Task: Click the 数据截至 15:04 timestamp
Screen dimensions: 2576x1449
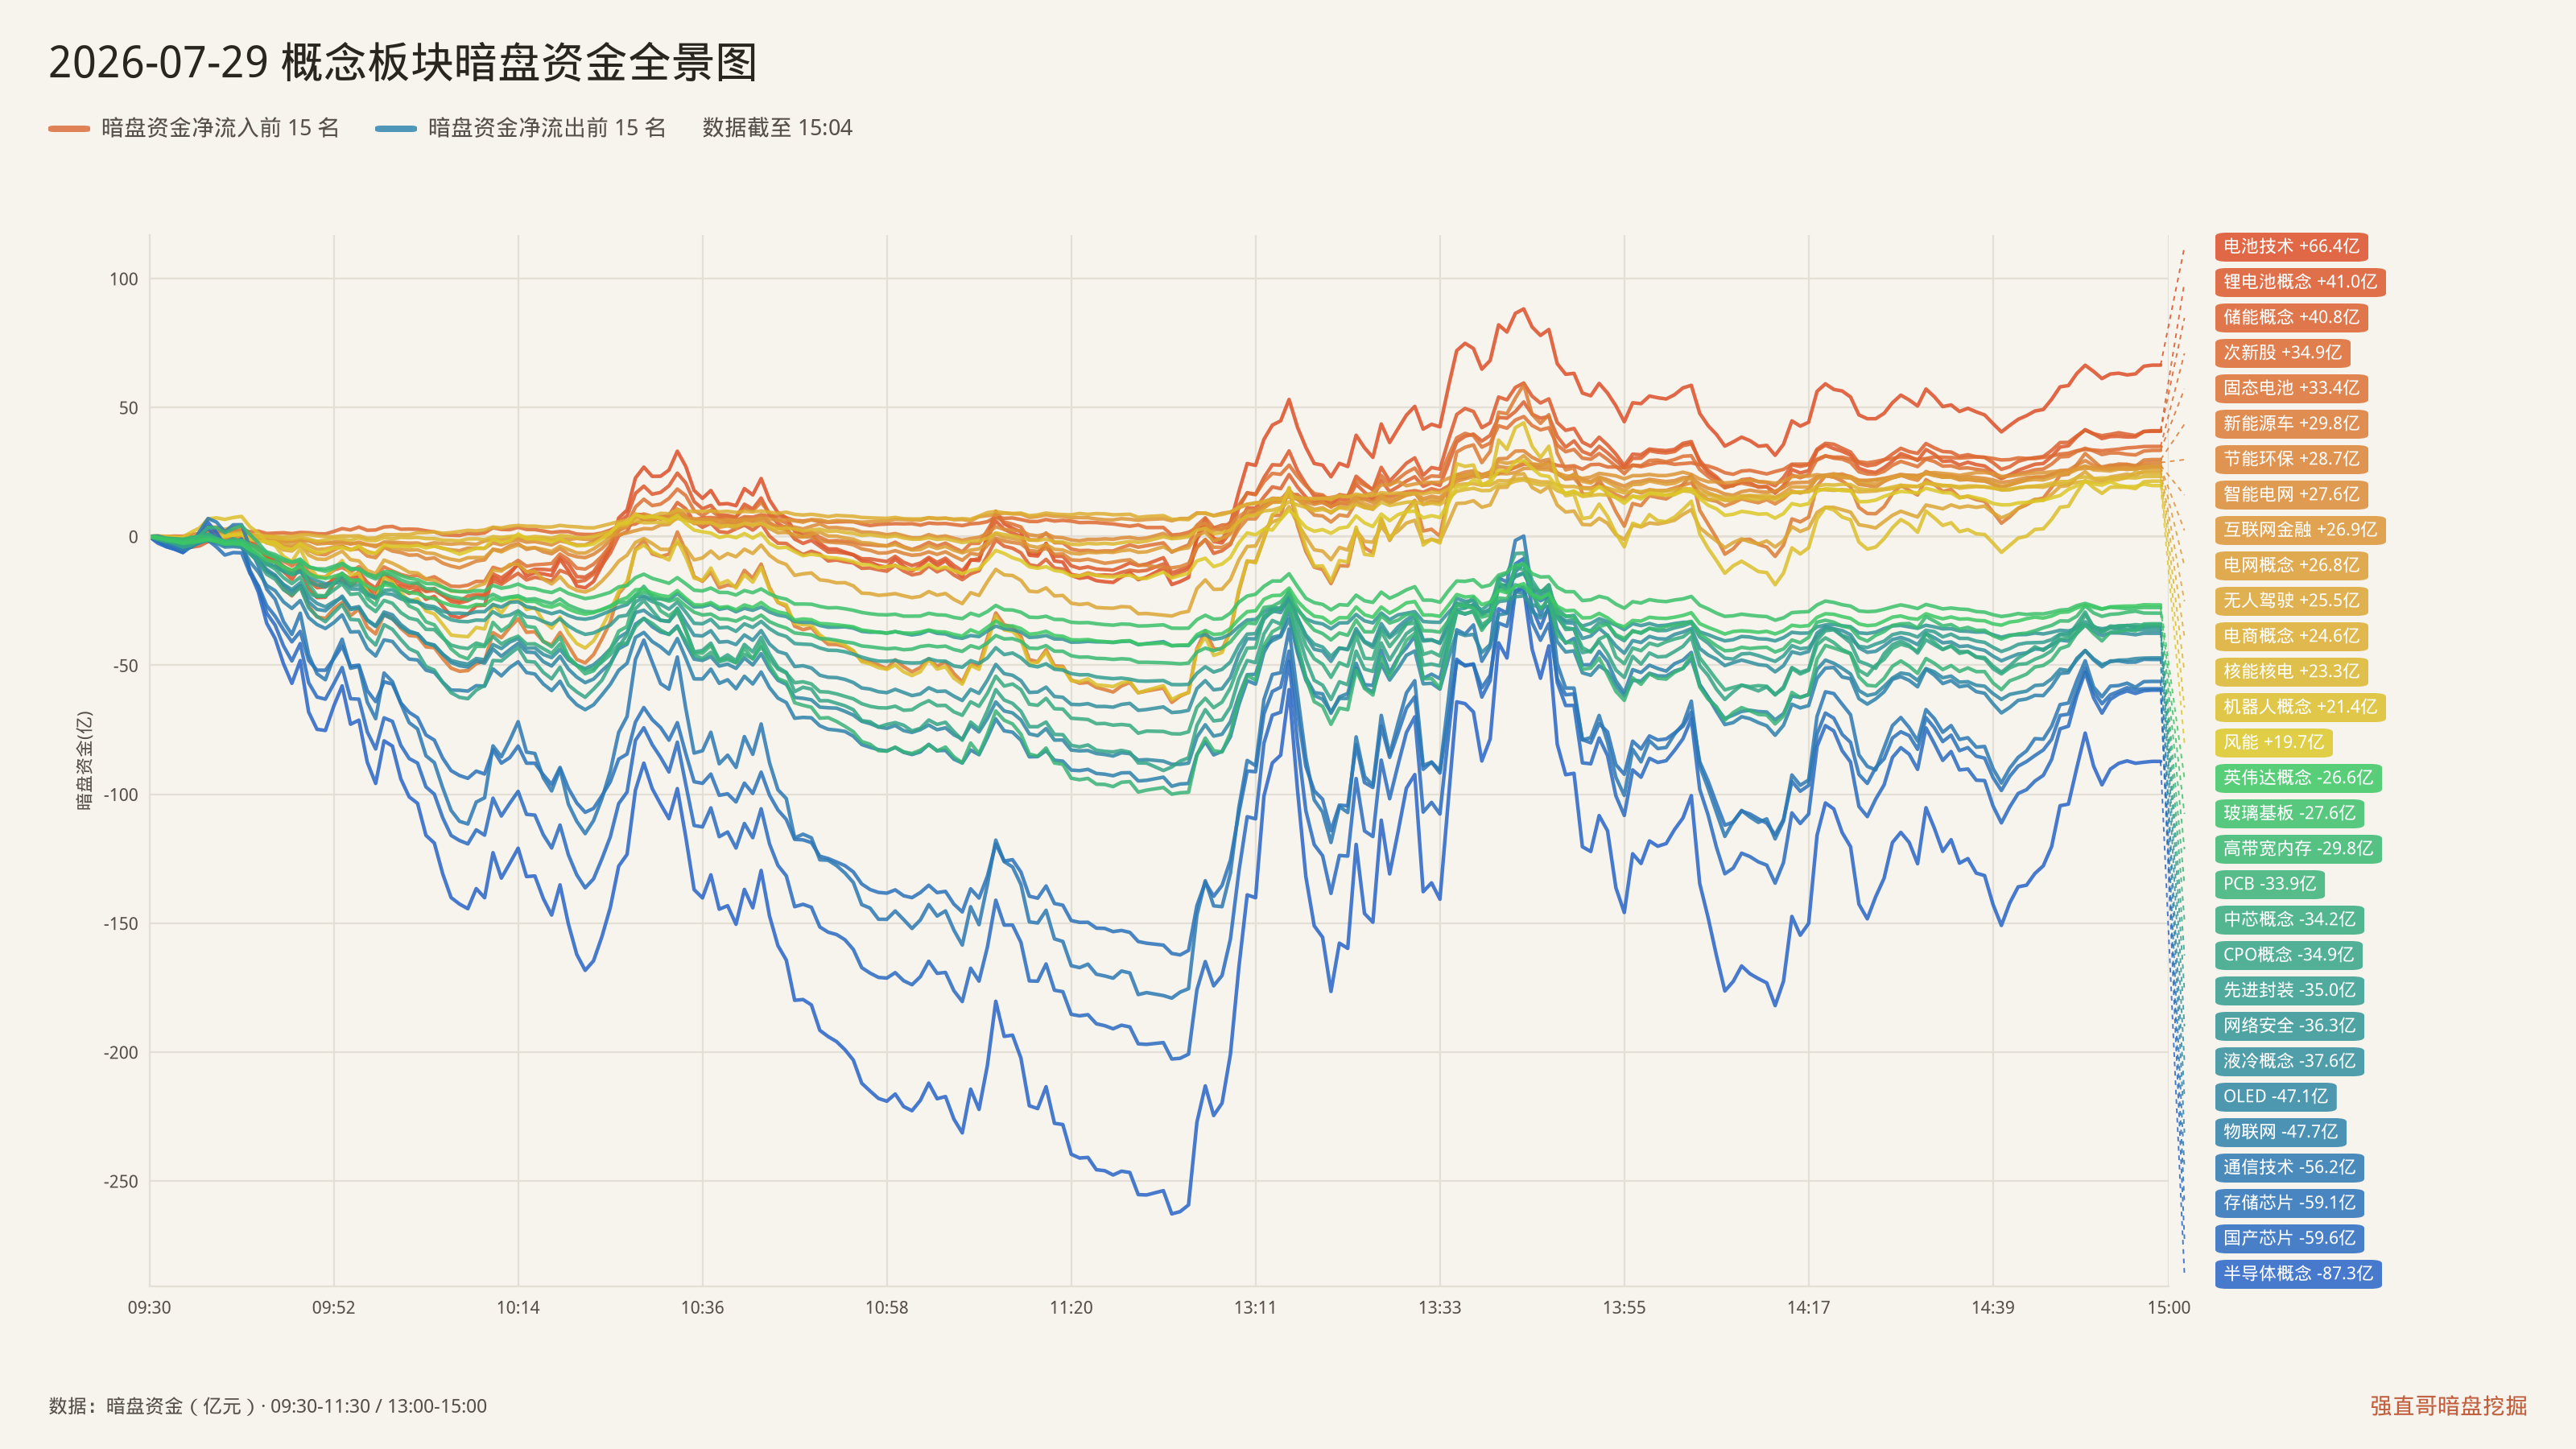Action: point(777,128)
